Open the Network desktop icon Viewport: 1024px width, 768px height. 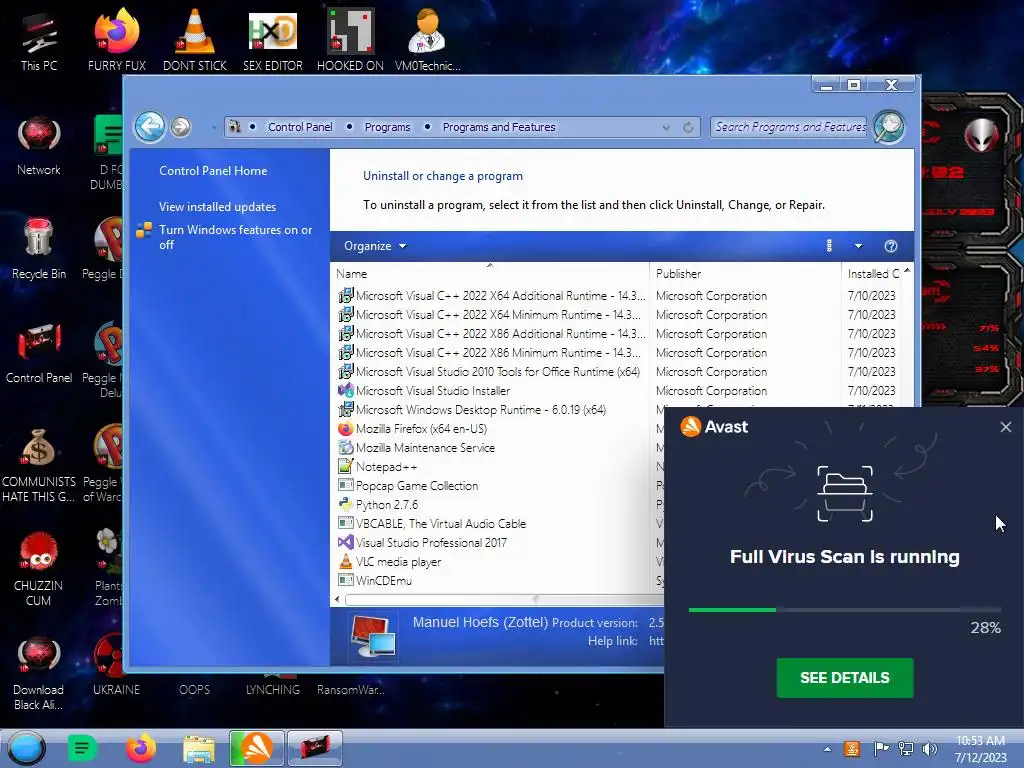click(39, 146)
